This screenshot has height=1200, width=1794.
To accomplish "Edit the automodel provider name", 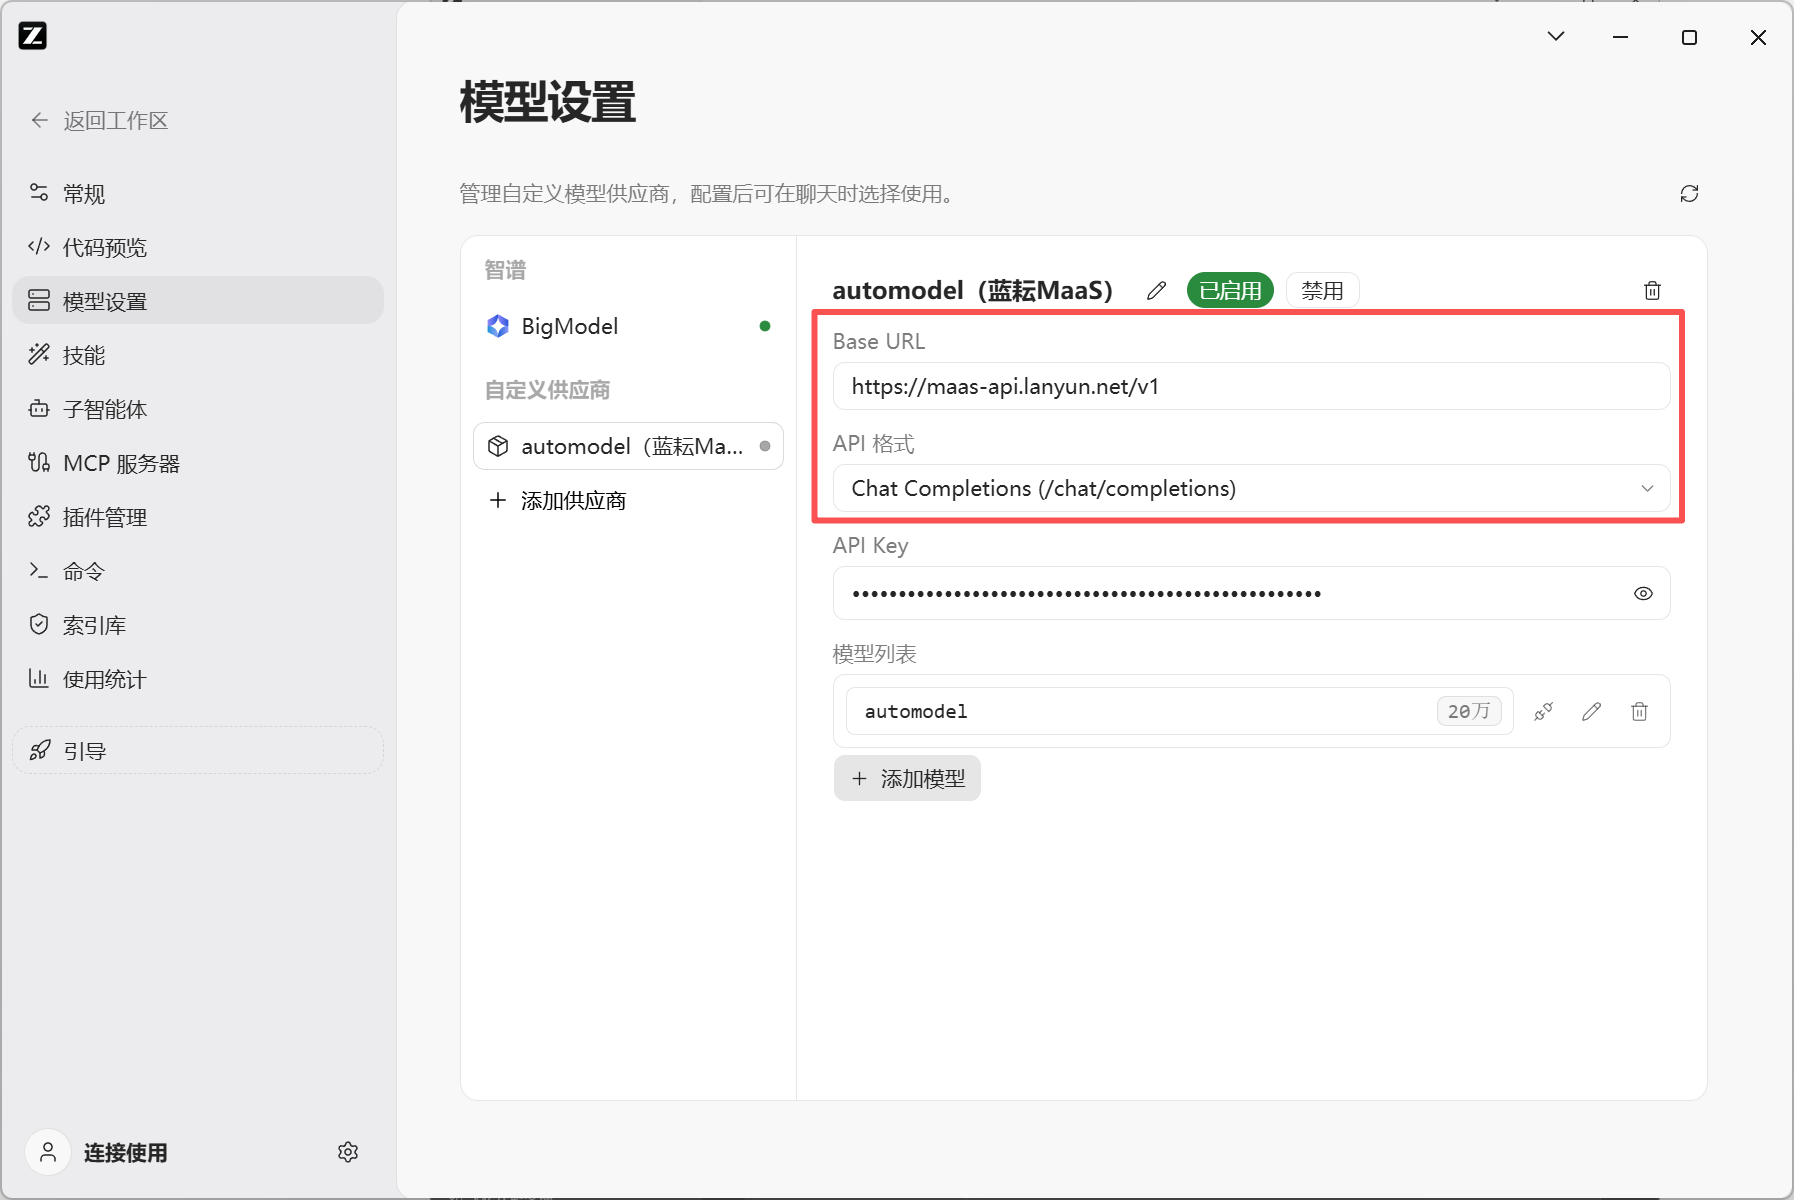I will [x=1157, y=291].
